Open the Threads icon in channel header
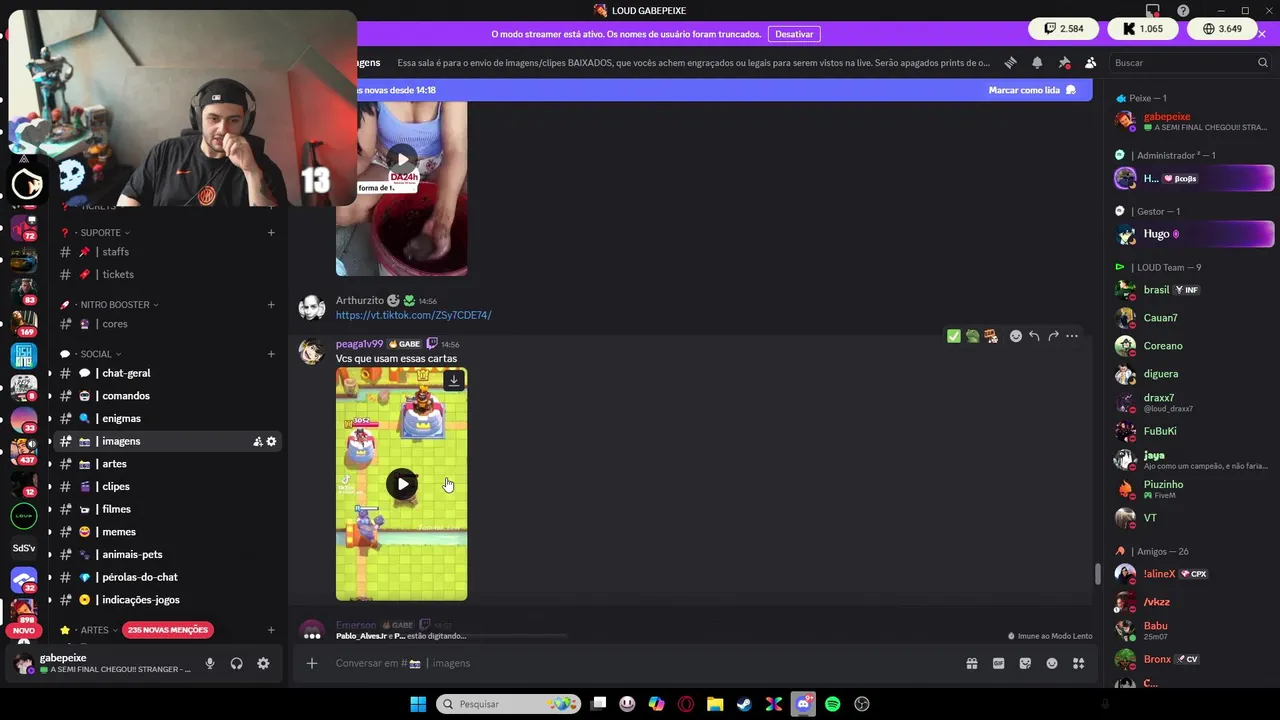The image size is (1280, 720). (1011, 62)
